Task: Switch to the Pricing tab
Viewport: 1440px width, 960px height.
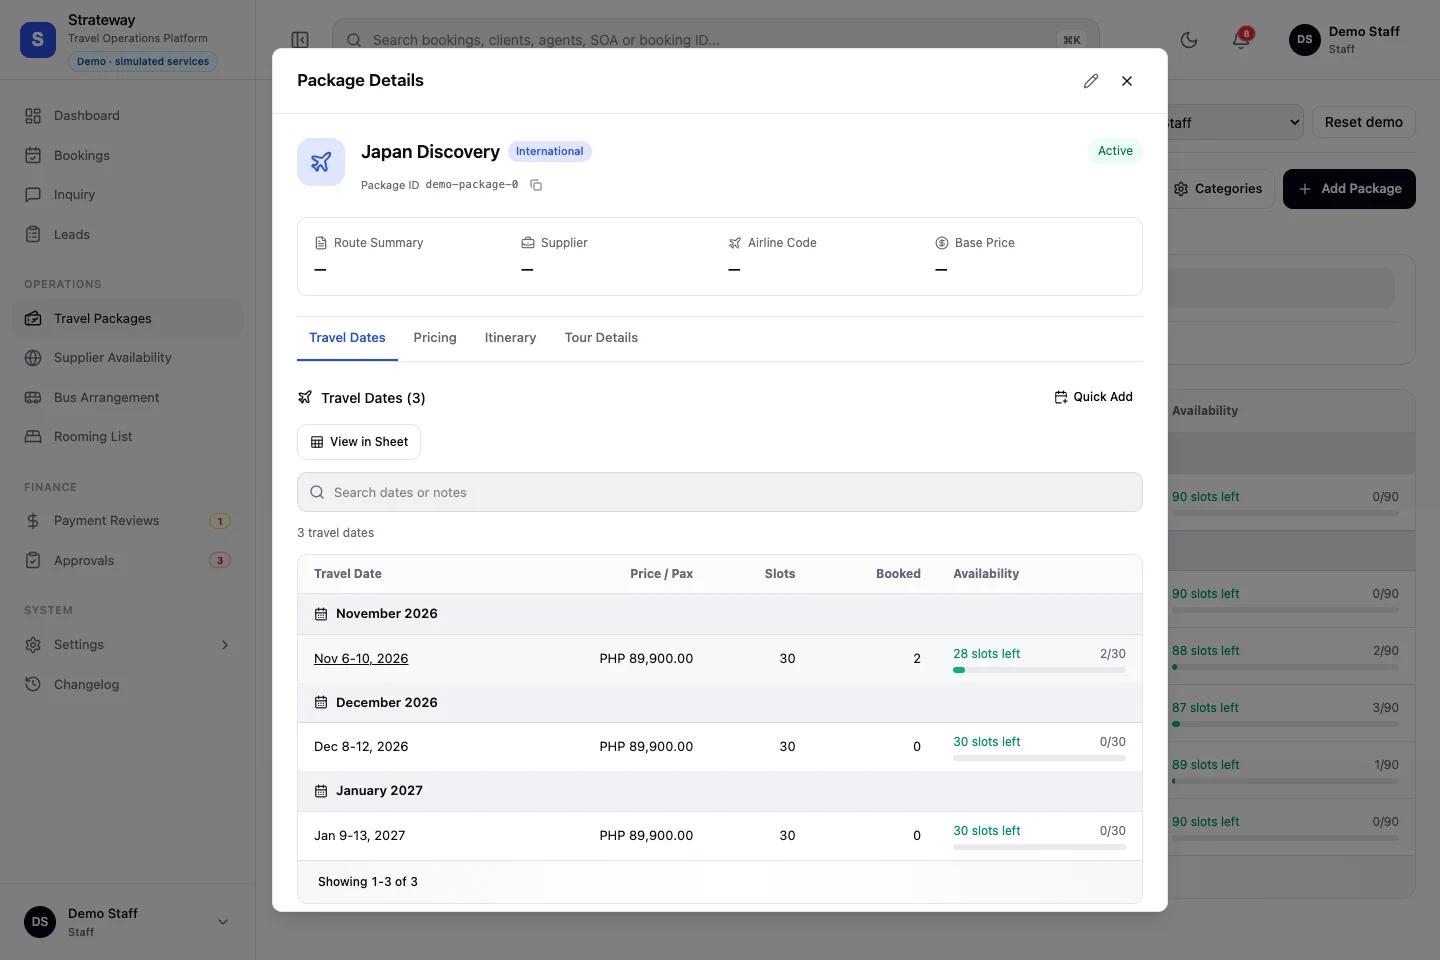Action: pyautogui.click(x=435, y=338)
